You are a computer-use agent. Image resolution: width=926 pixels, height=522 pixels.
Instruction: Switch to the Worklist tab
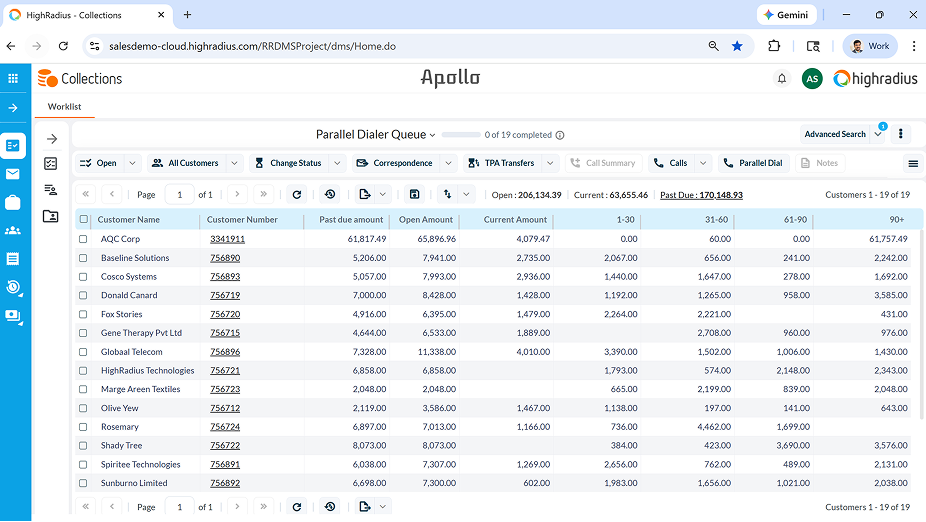click(x=64, y=107)
